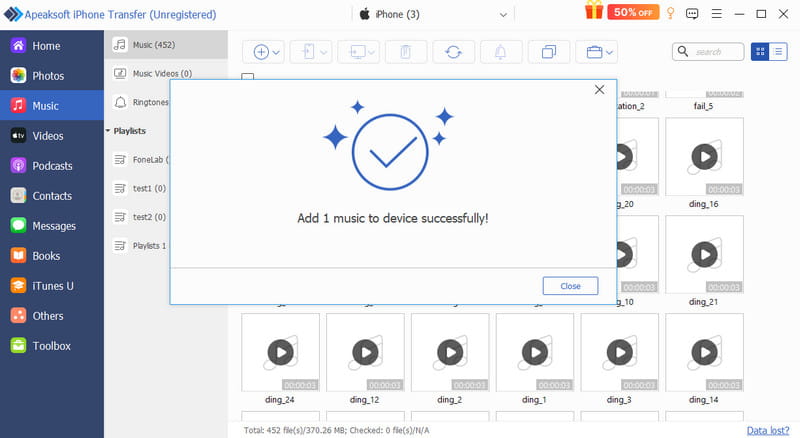Select the fail_5 file name
Image resolution: width=800 pixels, height=438 pixels.
(x=704, y=106)
